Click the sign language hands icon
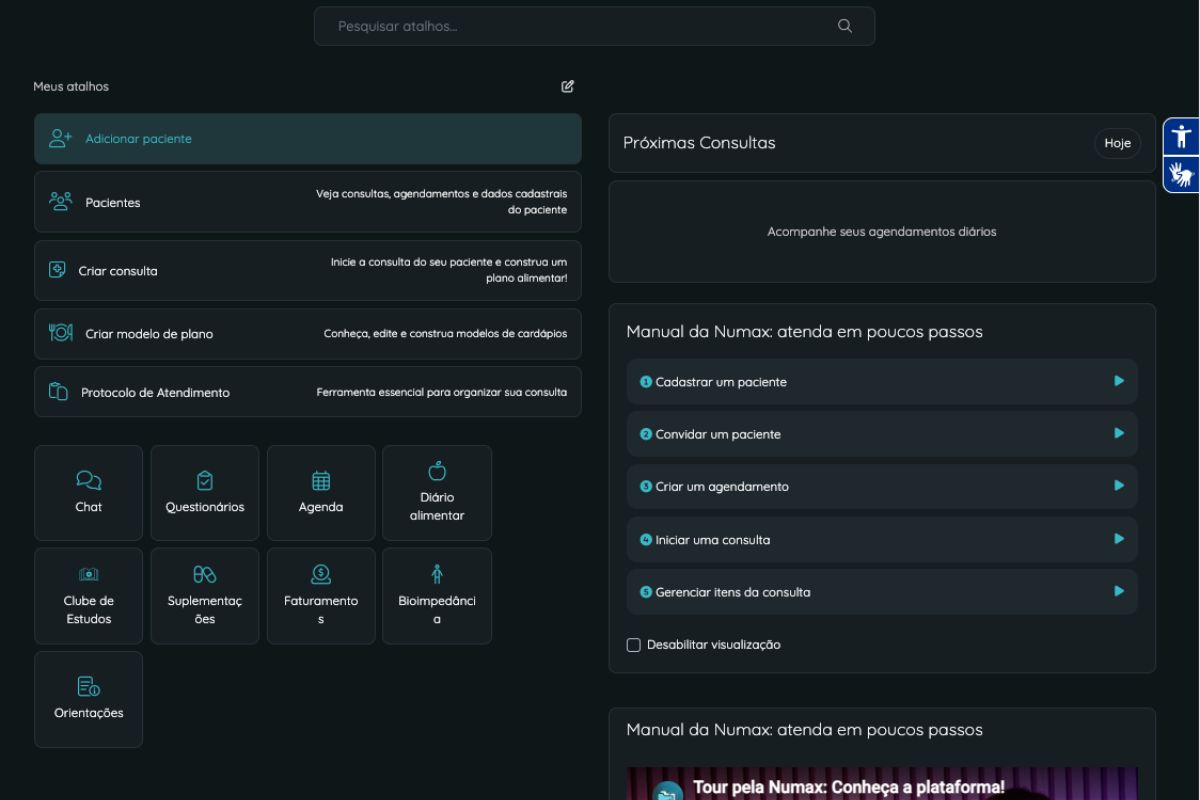The width and height of the screenshot is (1200, 800). [x=1181, y=174]
